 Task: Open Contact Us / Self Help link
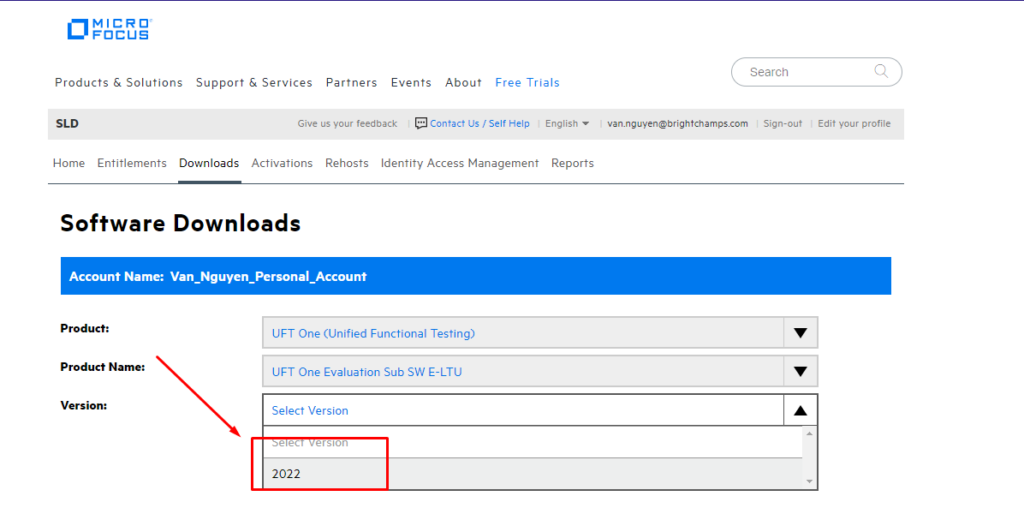(x=479, y=123)
